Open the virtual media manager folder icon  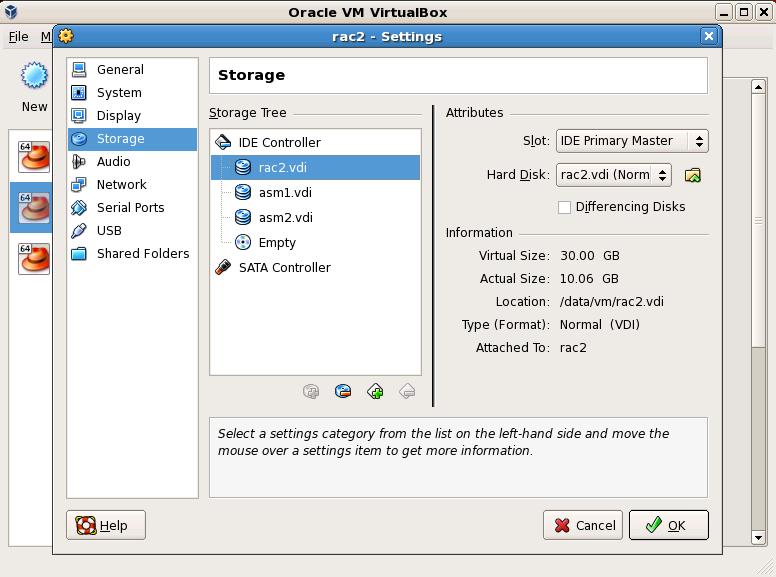692,175
